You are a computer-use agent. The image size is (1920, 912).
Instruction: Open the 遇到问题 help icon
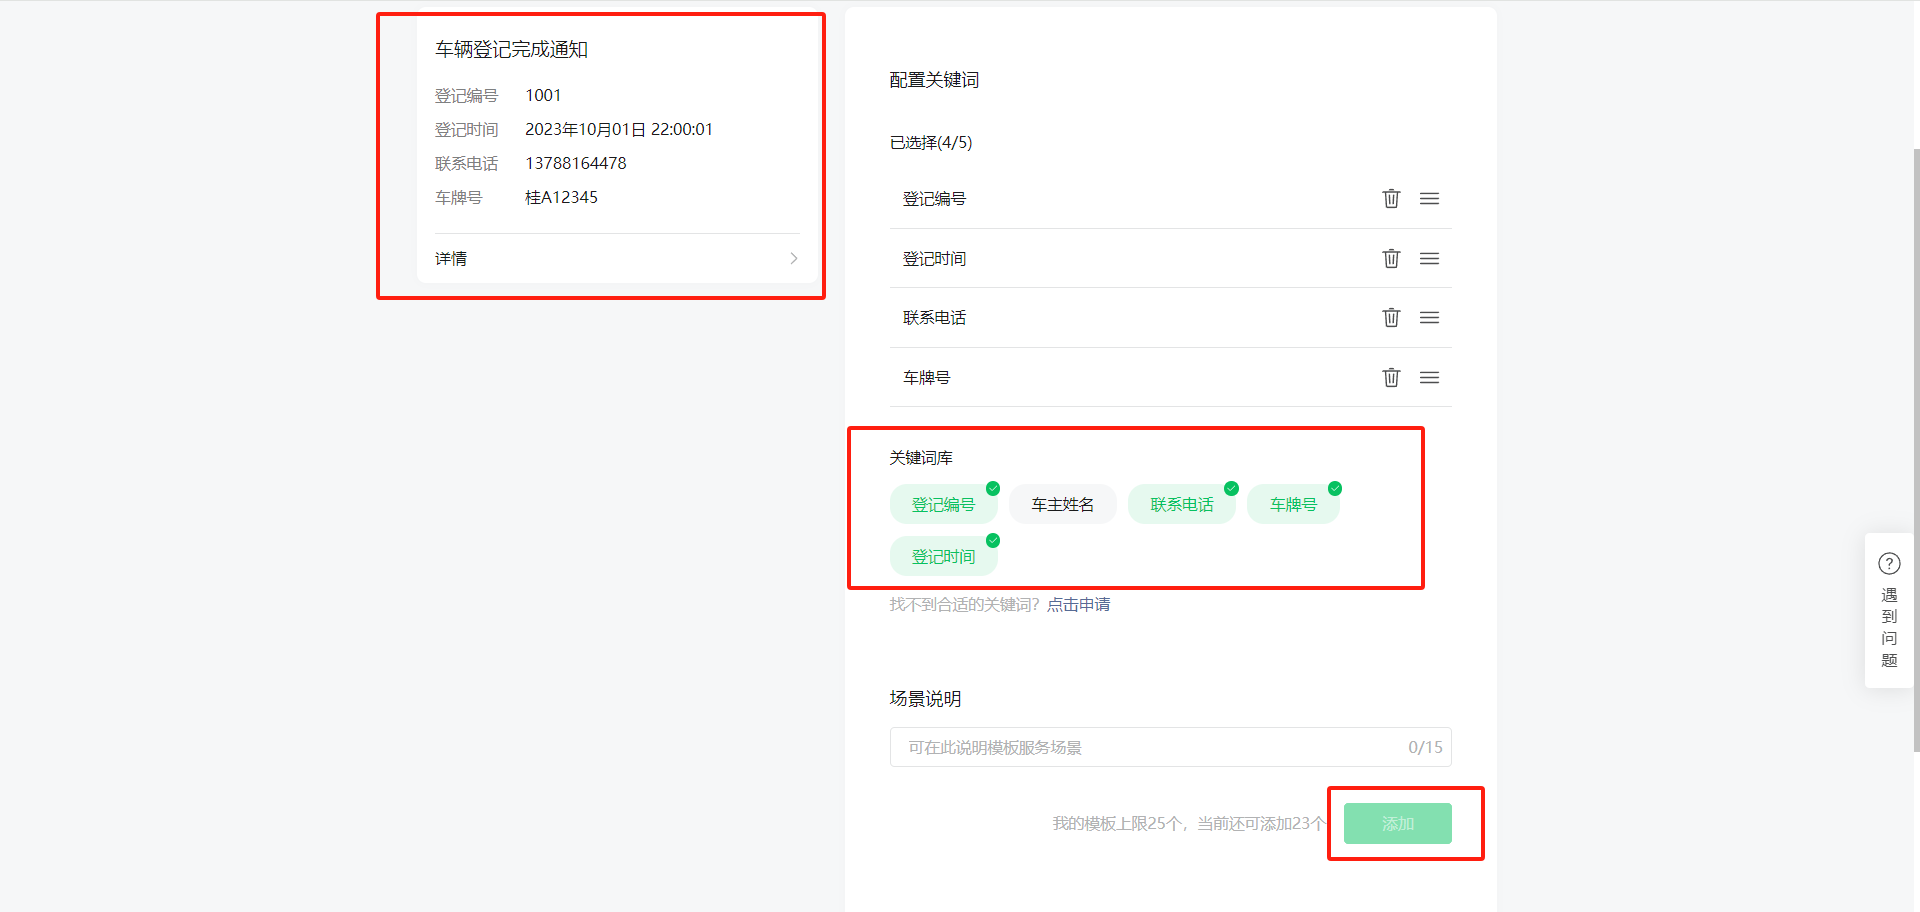(x=1889, y=564)
